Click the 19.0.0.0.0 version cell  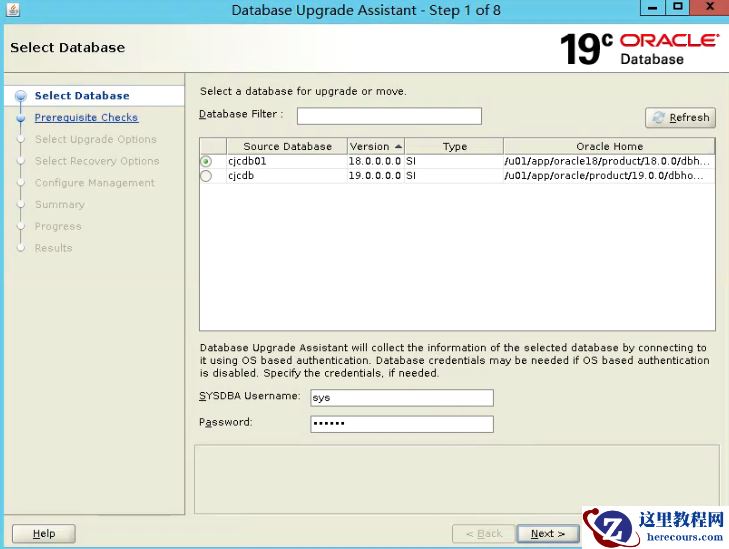375,176
